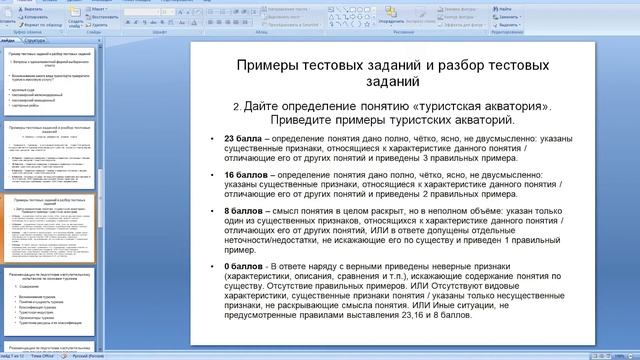This screenshot has height=360, width=640.
Task: Click the Русский (Россия) language indicator
Action: click(88, 356)
